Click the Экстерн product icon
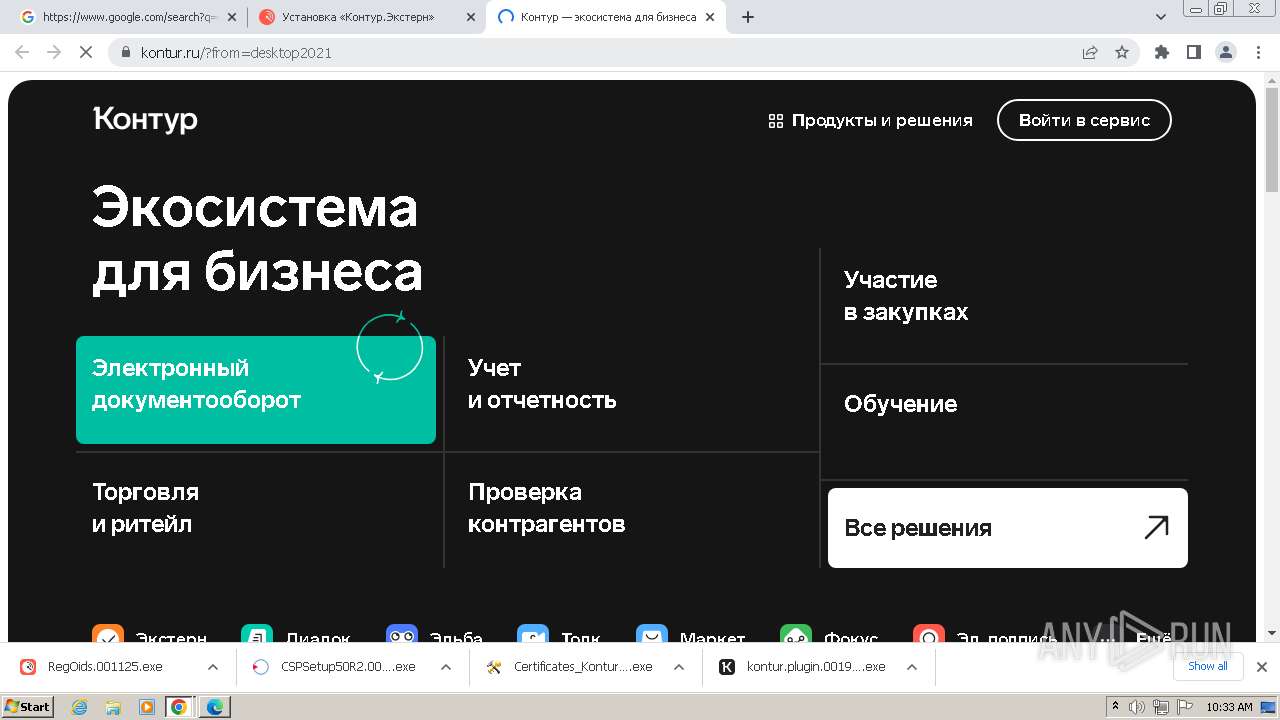Screen dimensions: 1280x720 [x=108, y=635]
